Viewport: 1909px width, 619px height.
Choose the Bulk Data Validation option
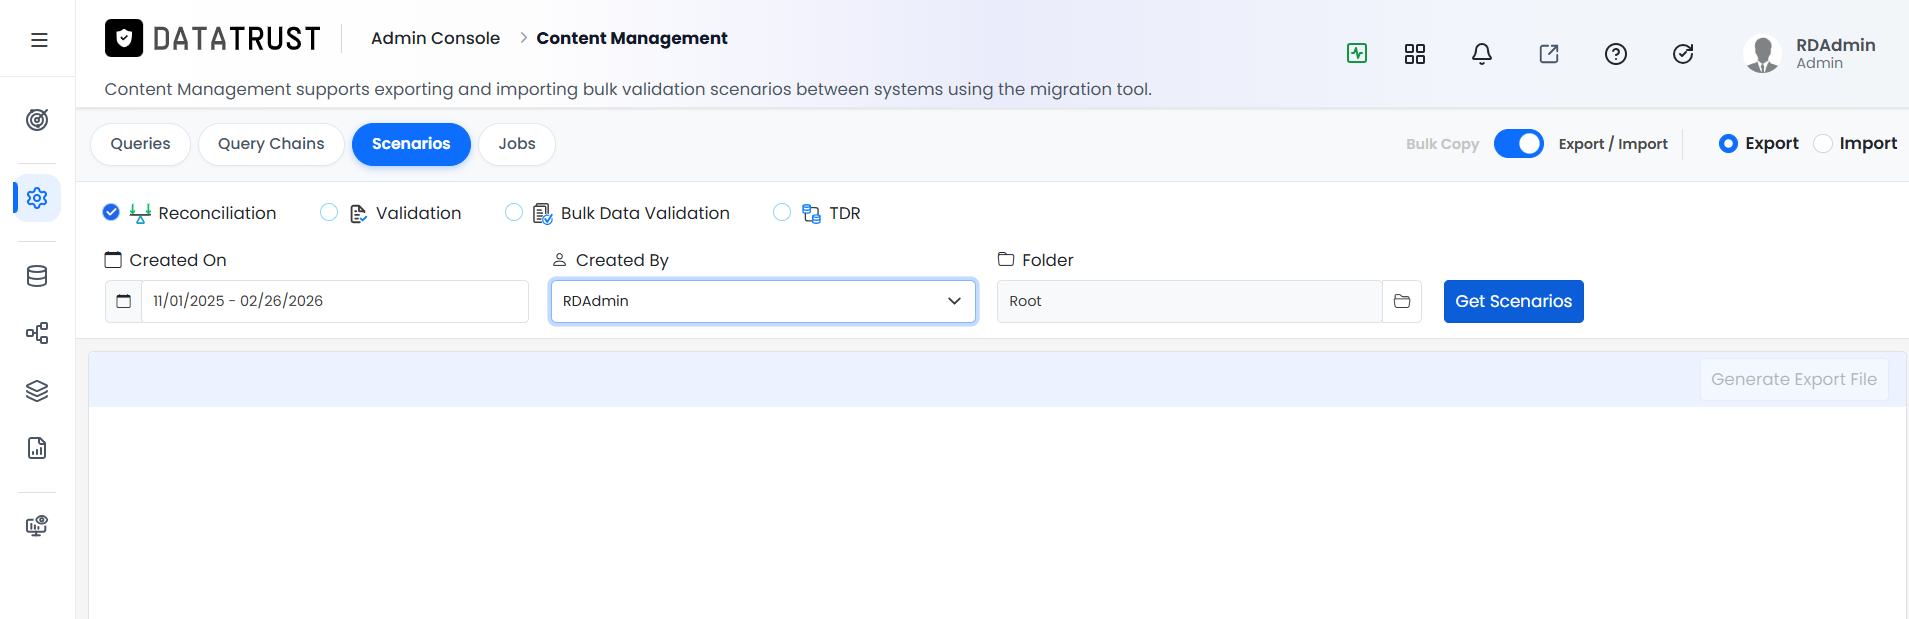[x=514, y=213]
